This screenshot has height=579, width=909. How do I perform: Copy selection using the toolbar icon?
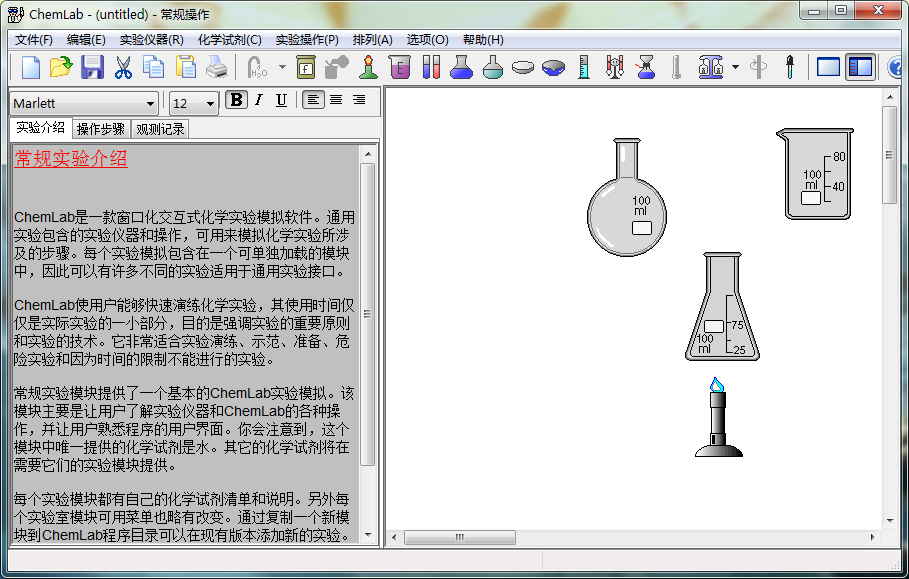154,67
